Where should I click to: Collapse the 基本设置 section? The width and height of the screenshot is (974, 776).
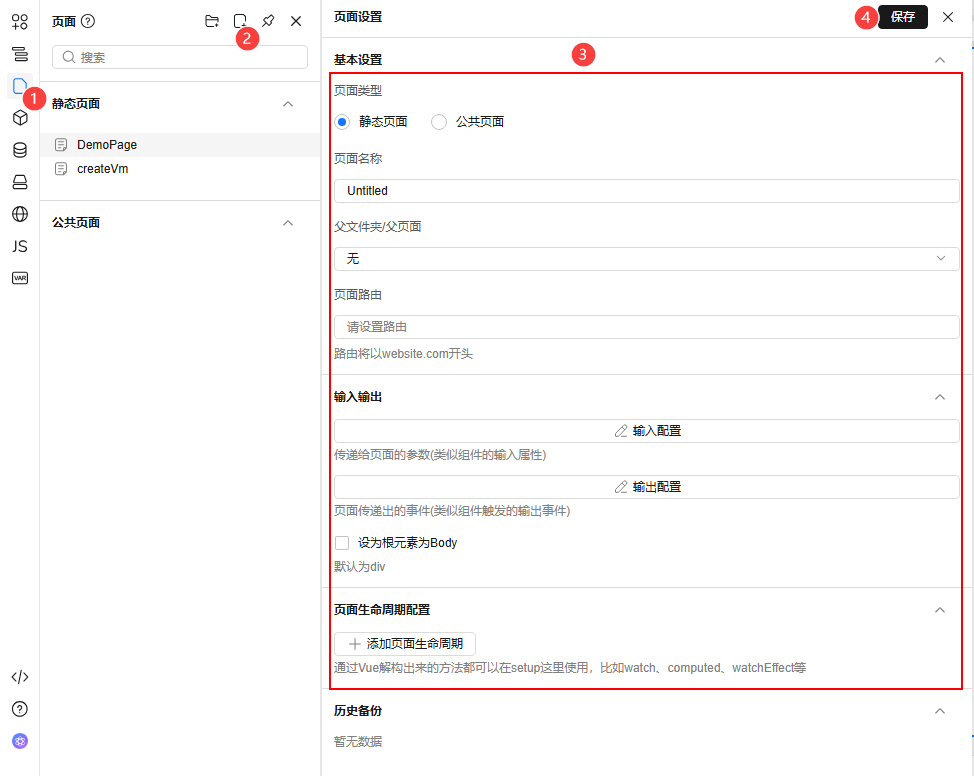(939, 60)
